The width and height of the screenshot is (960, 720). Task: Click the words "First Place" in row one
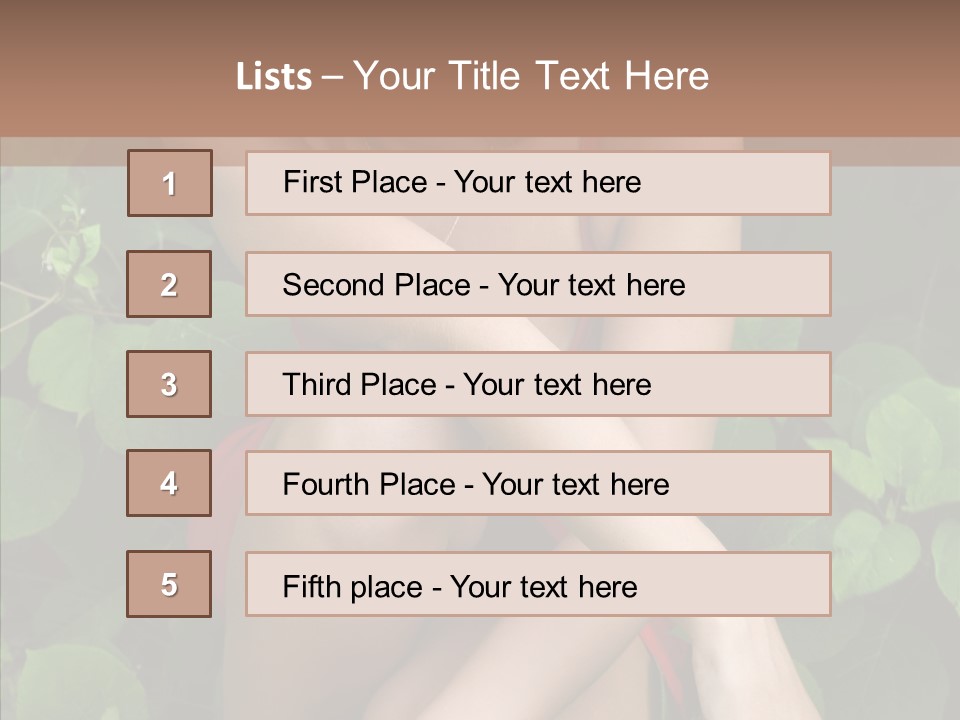coord(353,182)
